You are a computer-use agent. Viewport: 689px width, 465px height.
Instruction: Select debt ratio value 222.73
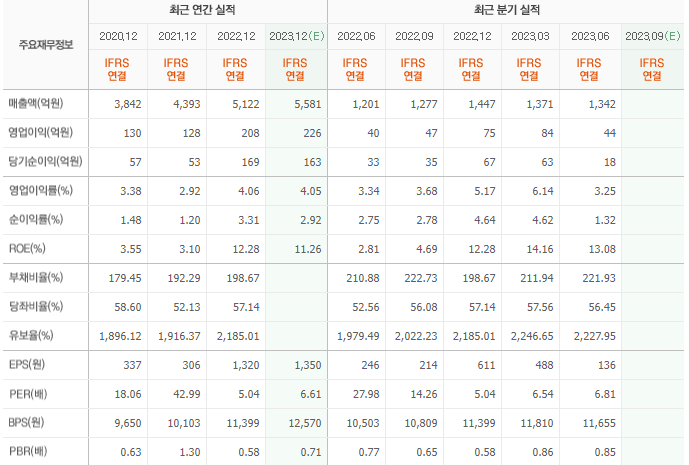pyautogui.click(x=421, y=278)
